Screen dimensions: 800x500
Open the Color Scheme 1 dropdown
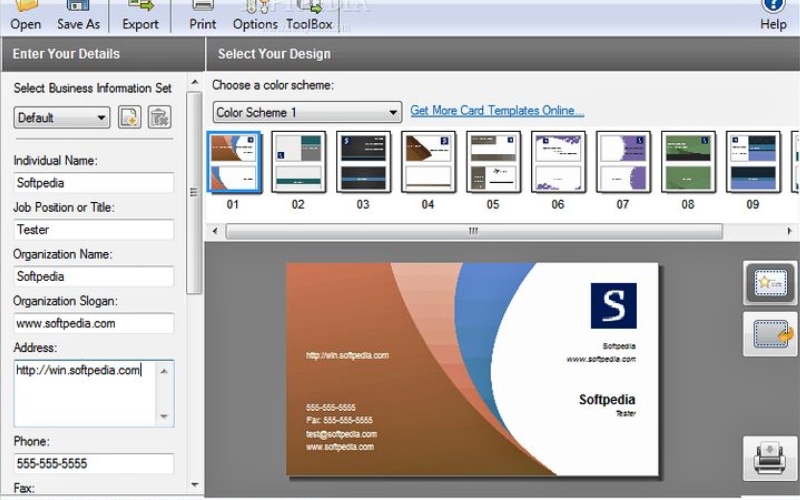(307, 112)
